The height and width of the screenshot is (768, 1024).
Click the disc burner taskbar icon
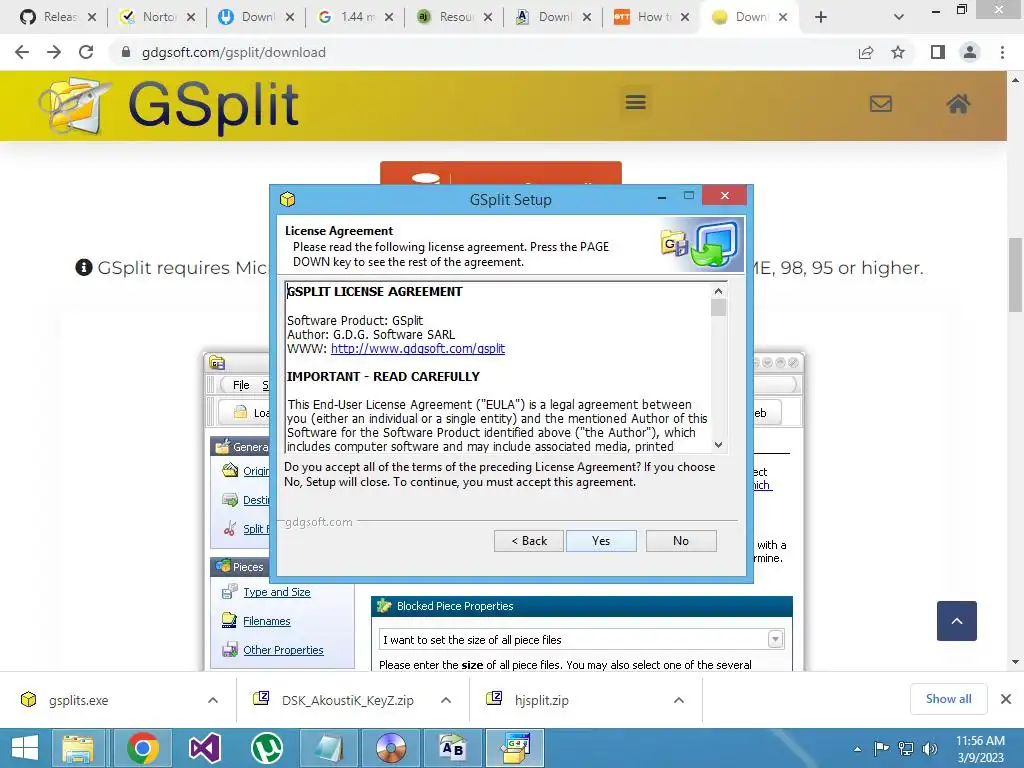391,748
